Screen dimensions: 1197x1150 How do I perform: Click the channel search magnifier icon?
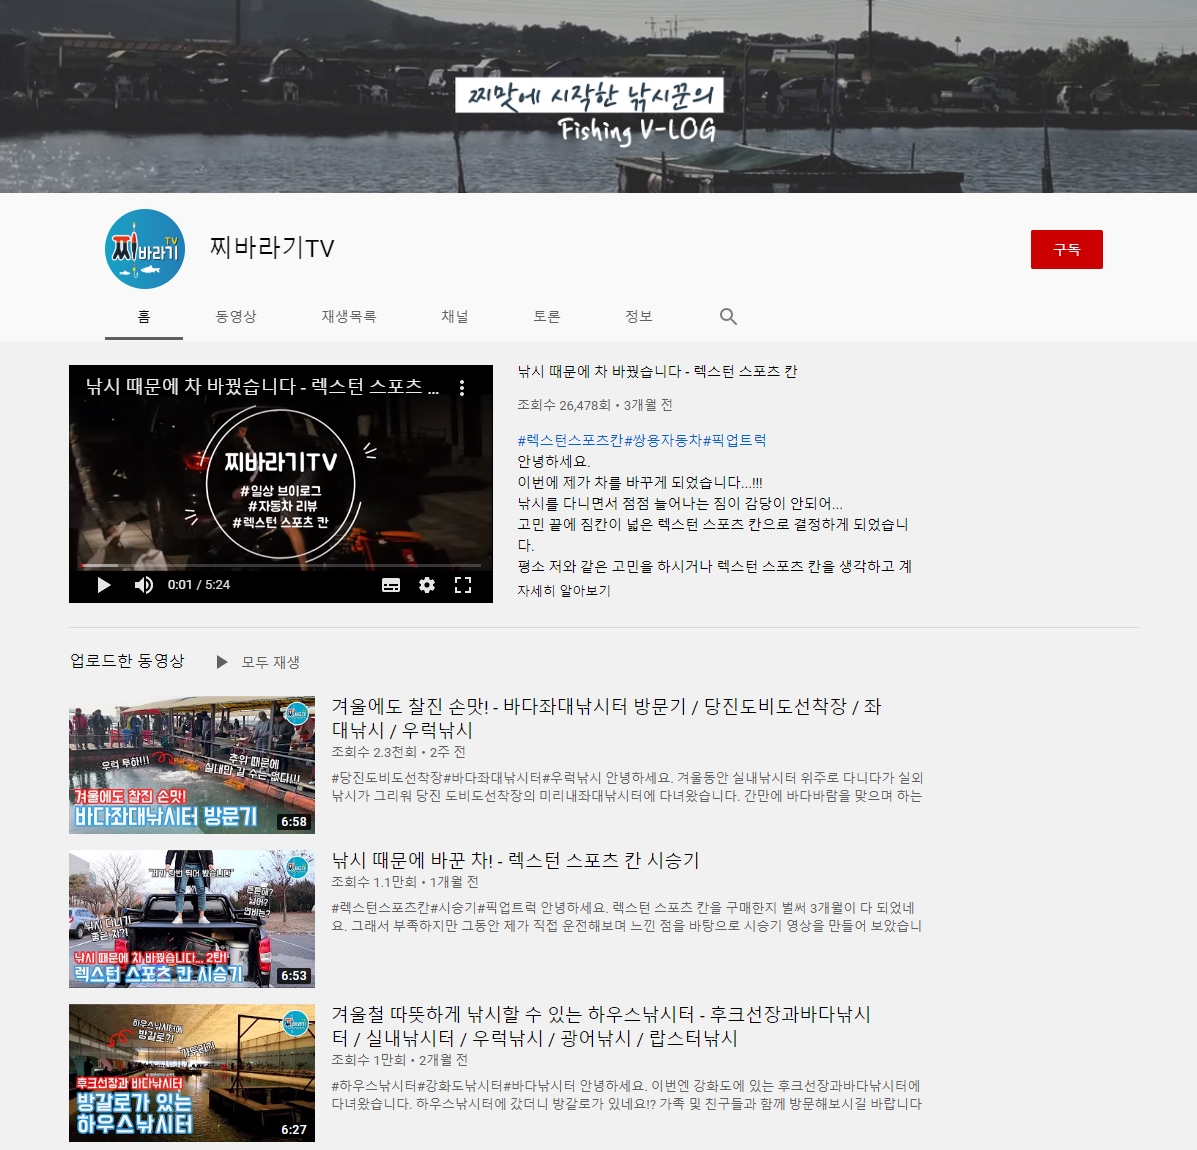point(728,317)
